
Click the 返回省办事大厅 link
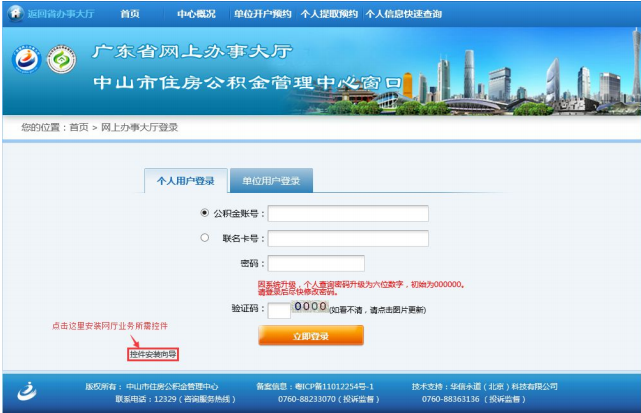(61, 14)
